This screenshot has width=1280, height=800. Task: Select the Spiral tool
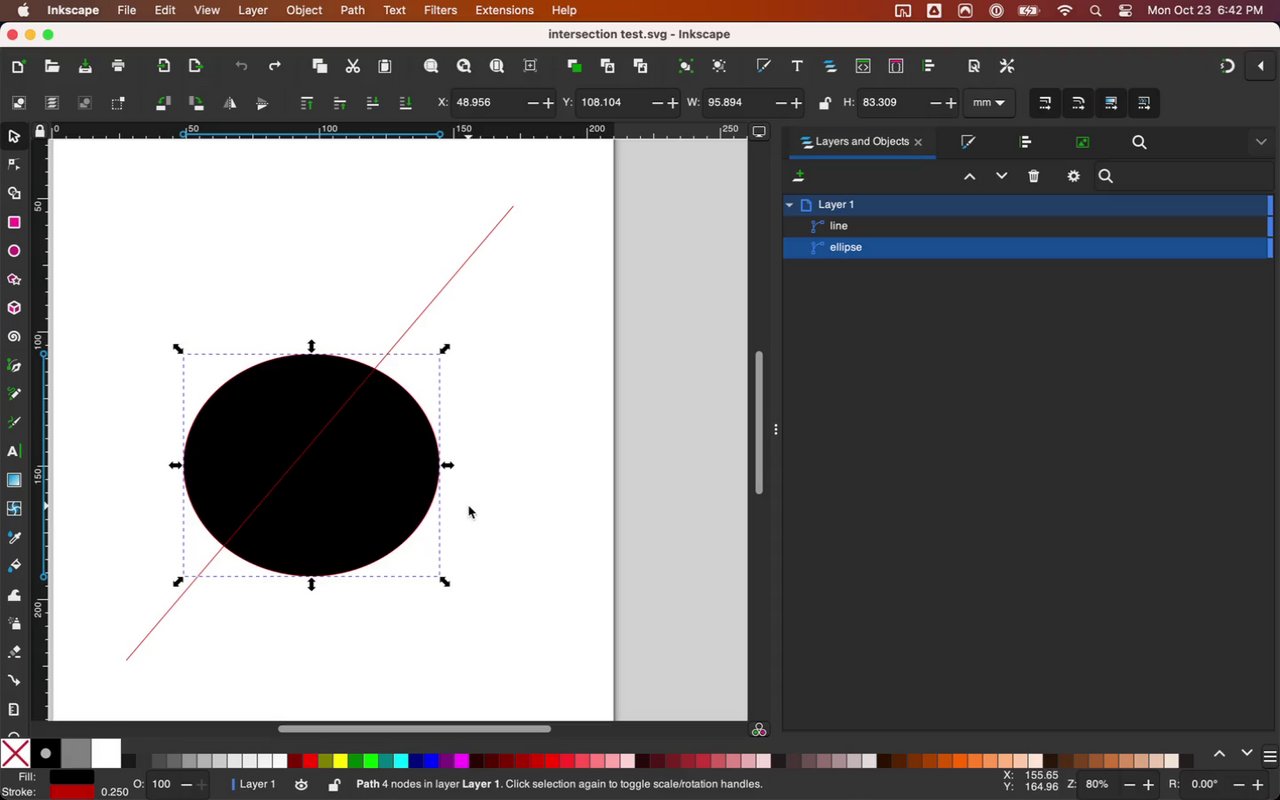14,337
